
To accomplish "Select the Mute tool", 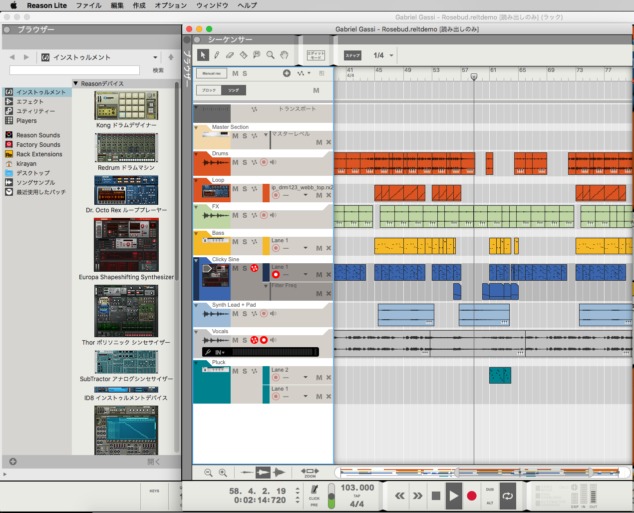I will [x=257, y=55].
